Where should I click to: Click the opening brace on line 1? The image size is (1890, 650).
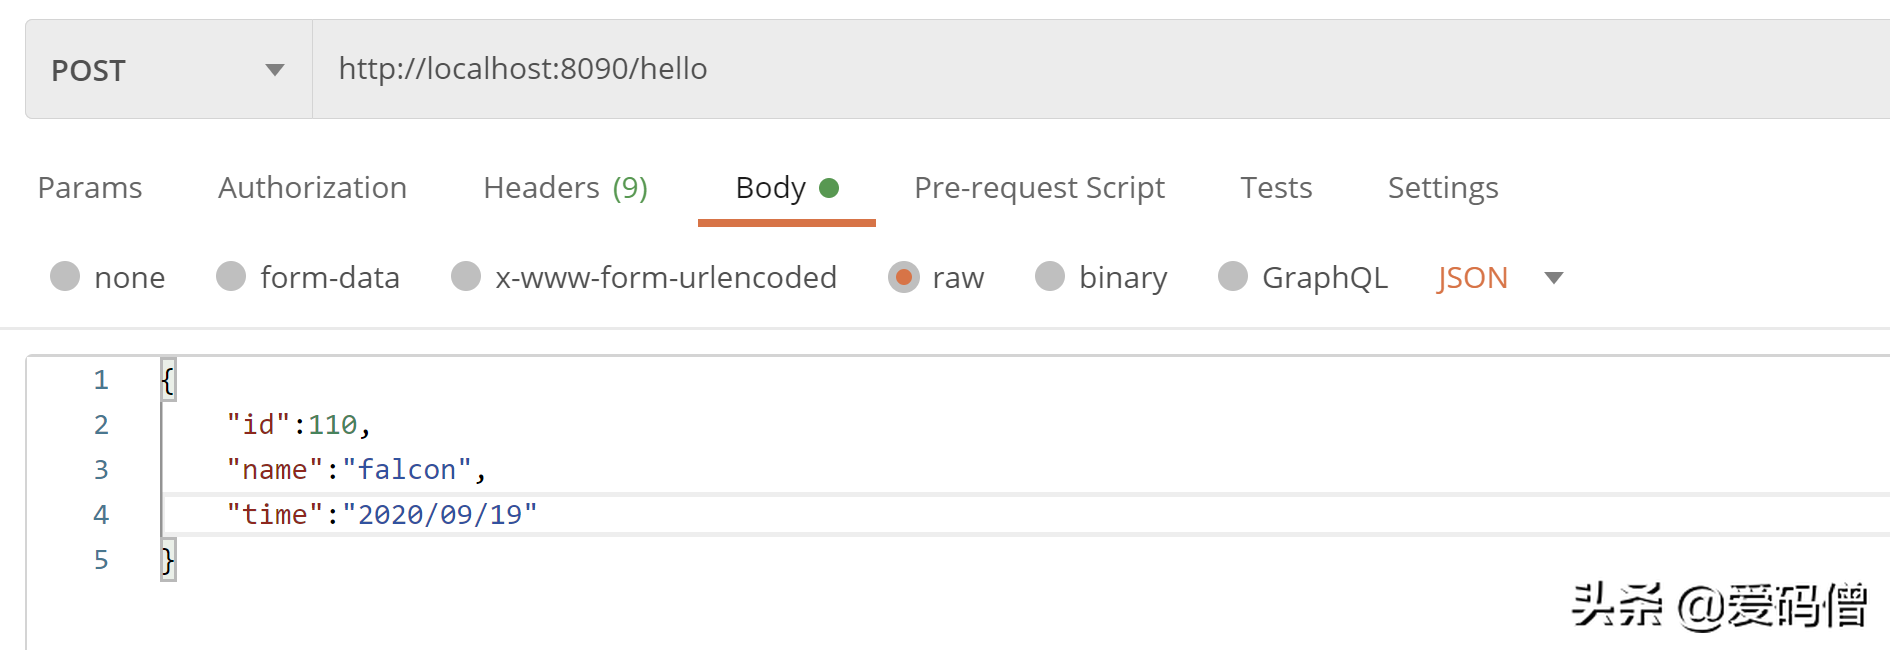click(168, 380)
